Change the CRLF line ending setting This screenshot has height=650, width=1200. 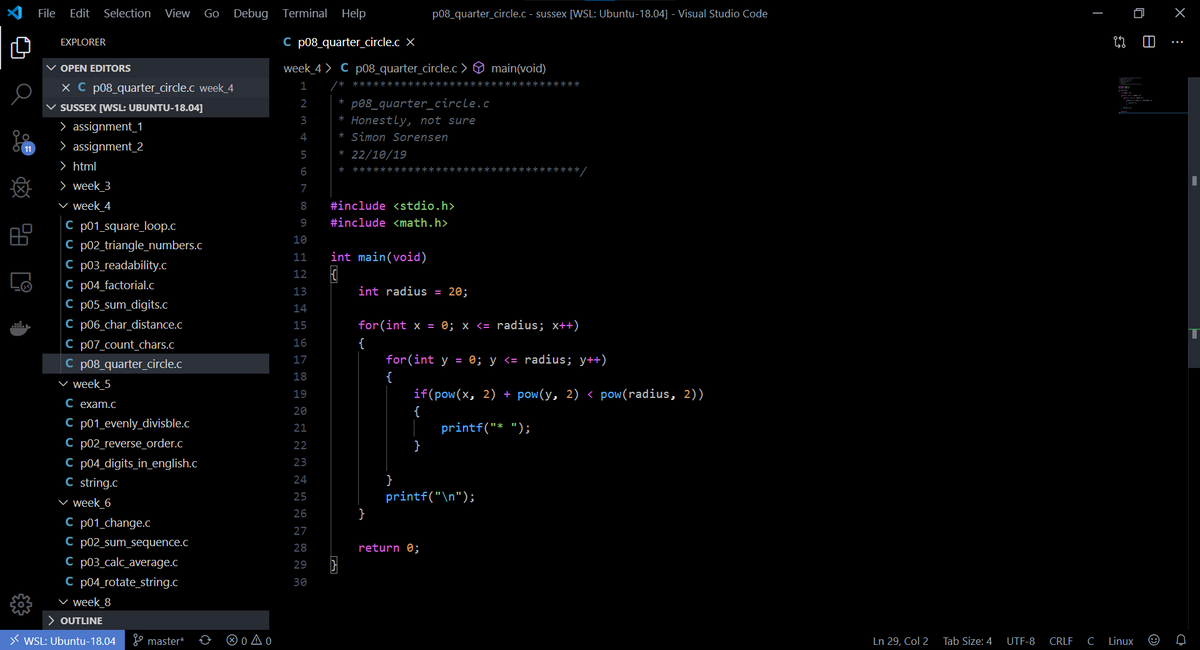1061,641
